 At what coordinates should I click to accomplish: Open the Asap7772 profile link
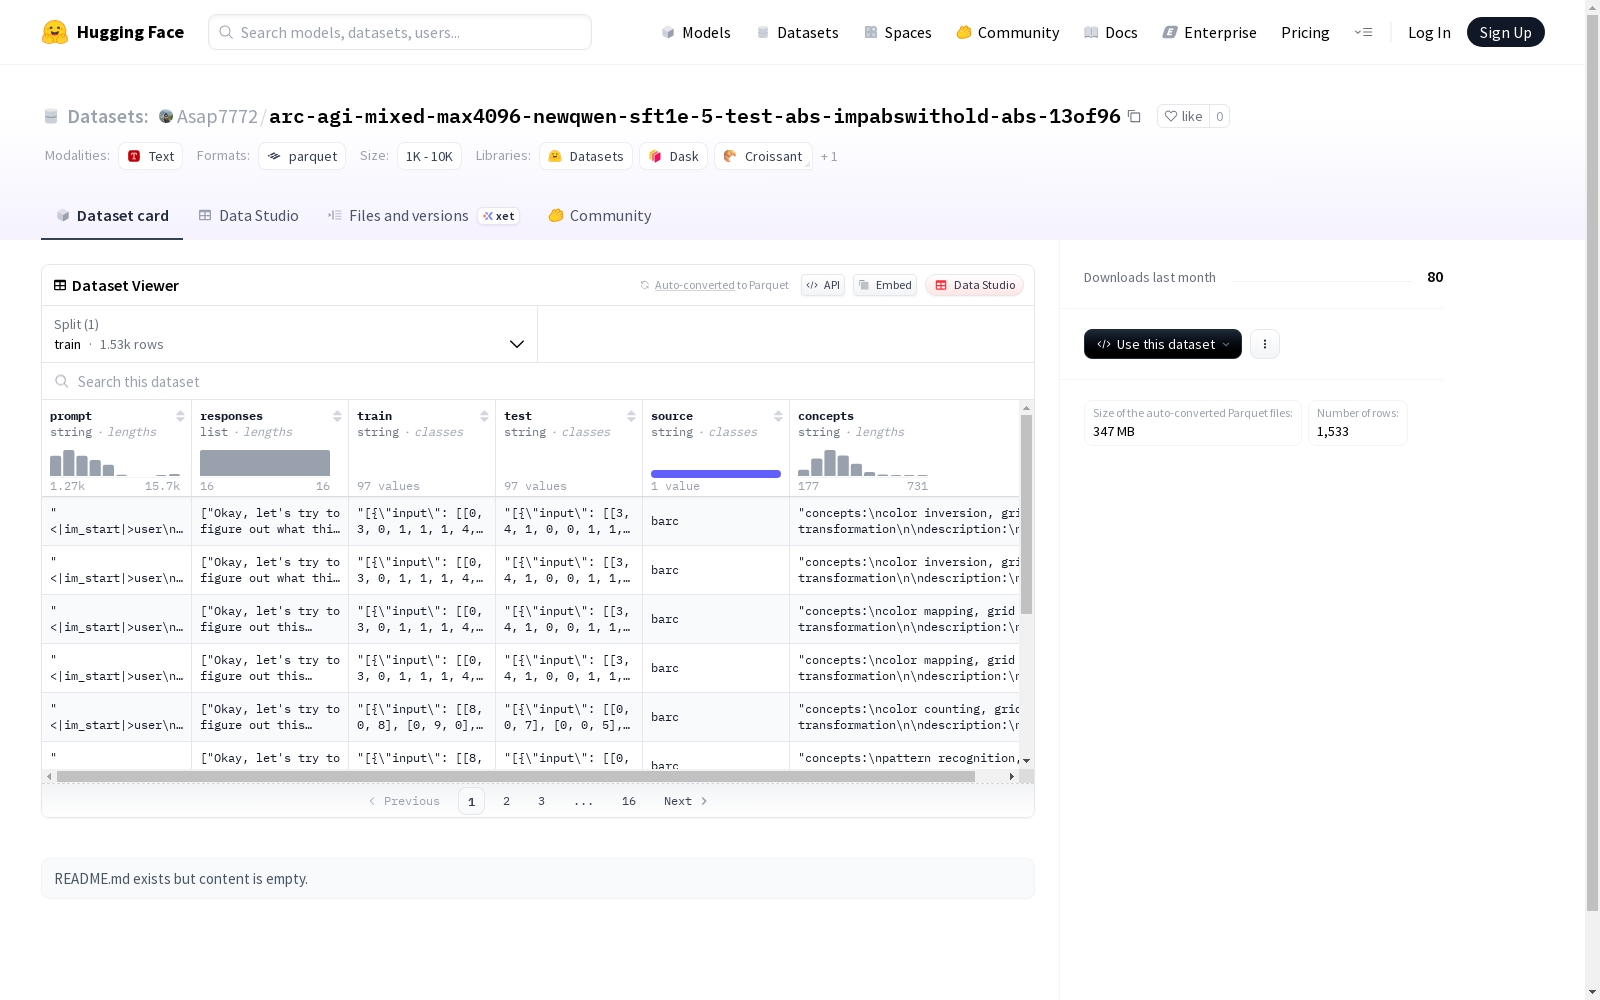click(x=217, y=116)
